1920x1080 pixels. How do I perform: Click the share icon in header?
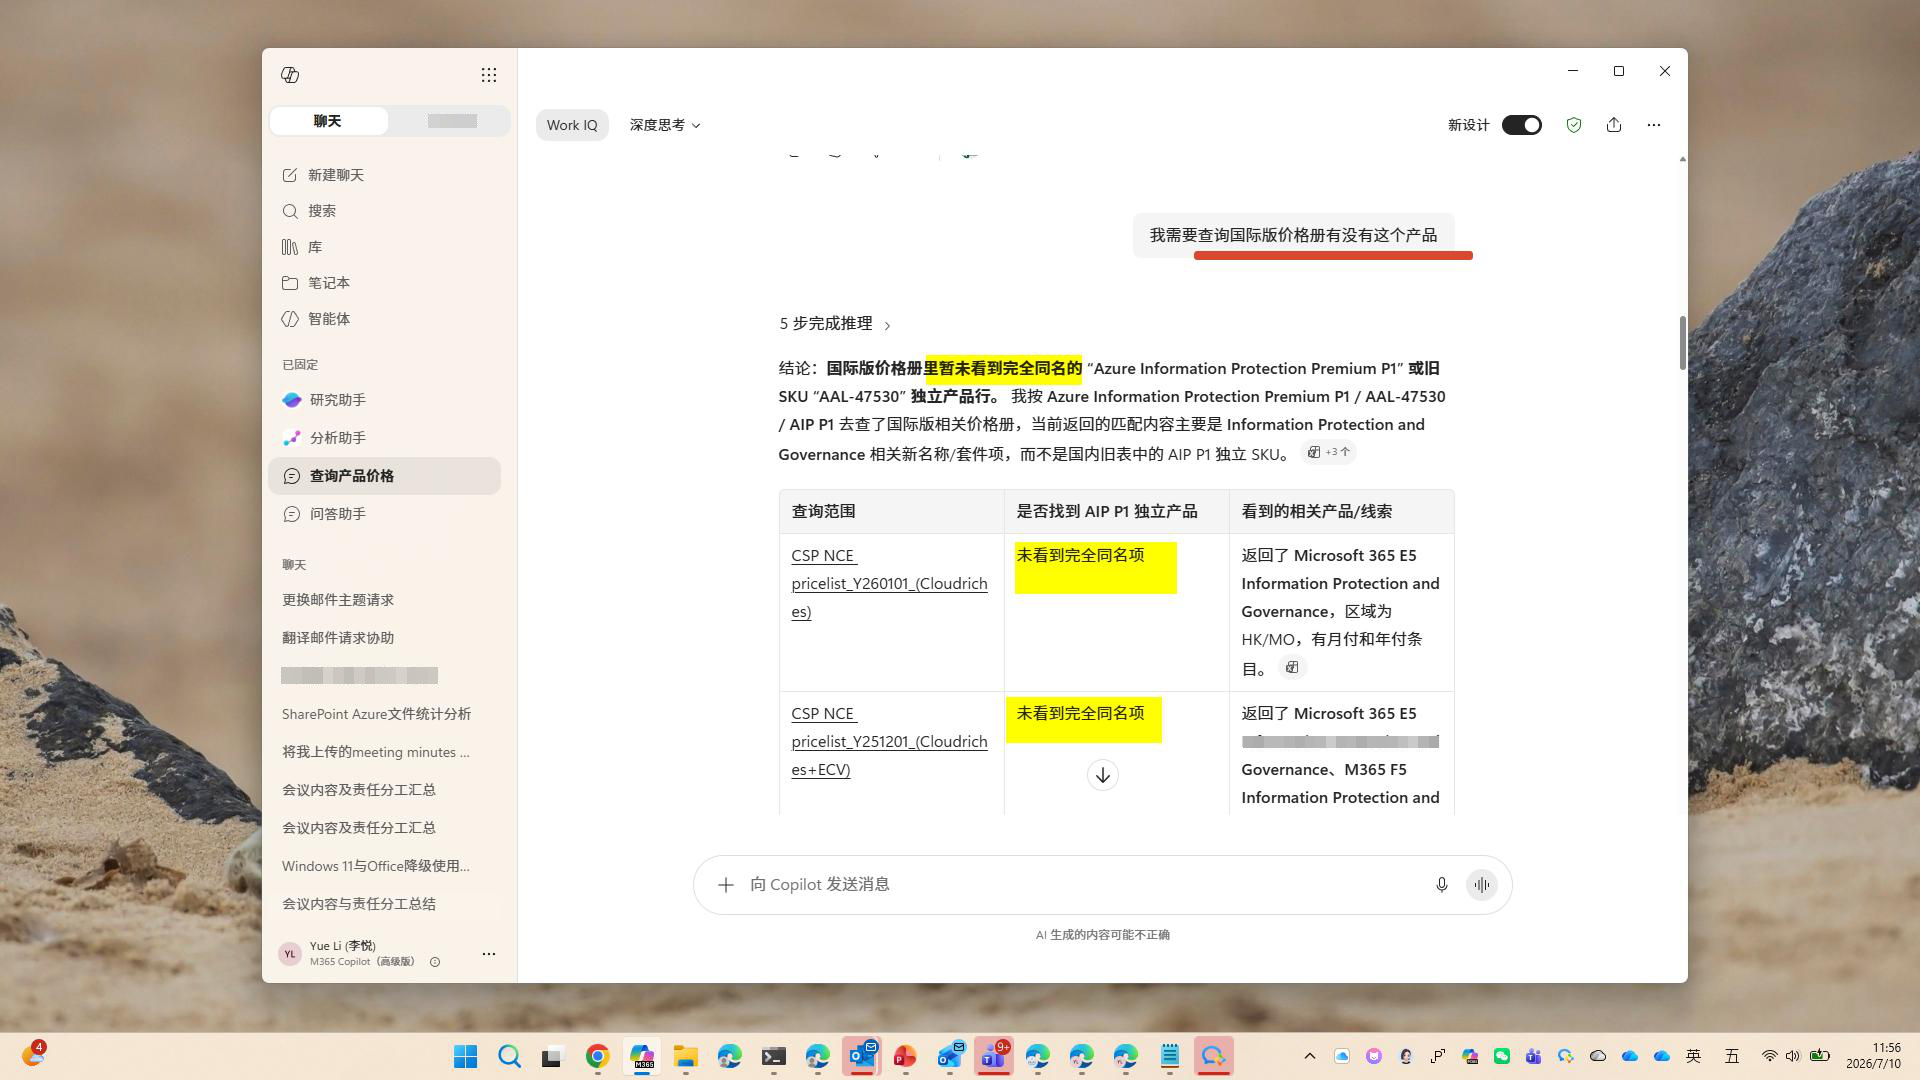[x=1614, y=125]
